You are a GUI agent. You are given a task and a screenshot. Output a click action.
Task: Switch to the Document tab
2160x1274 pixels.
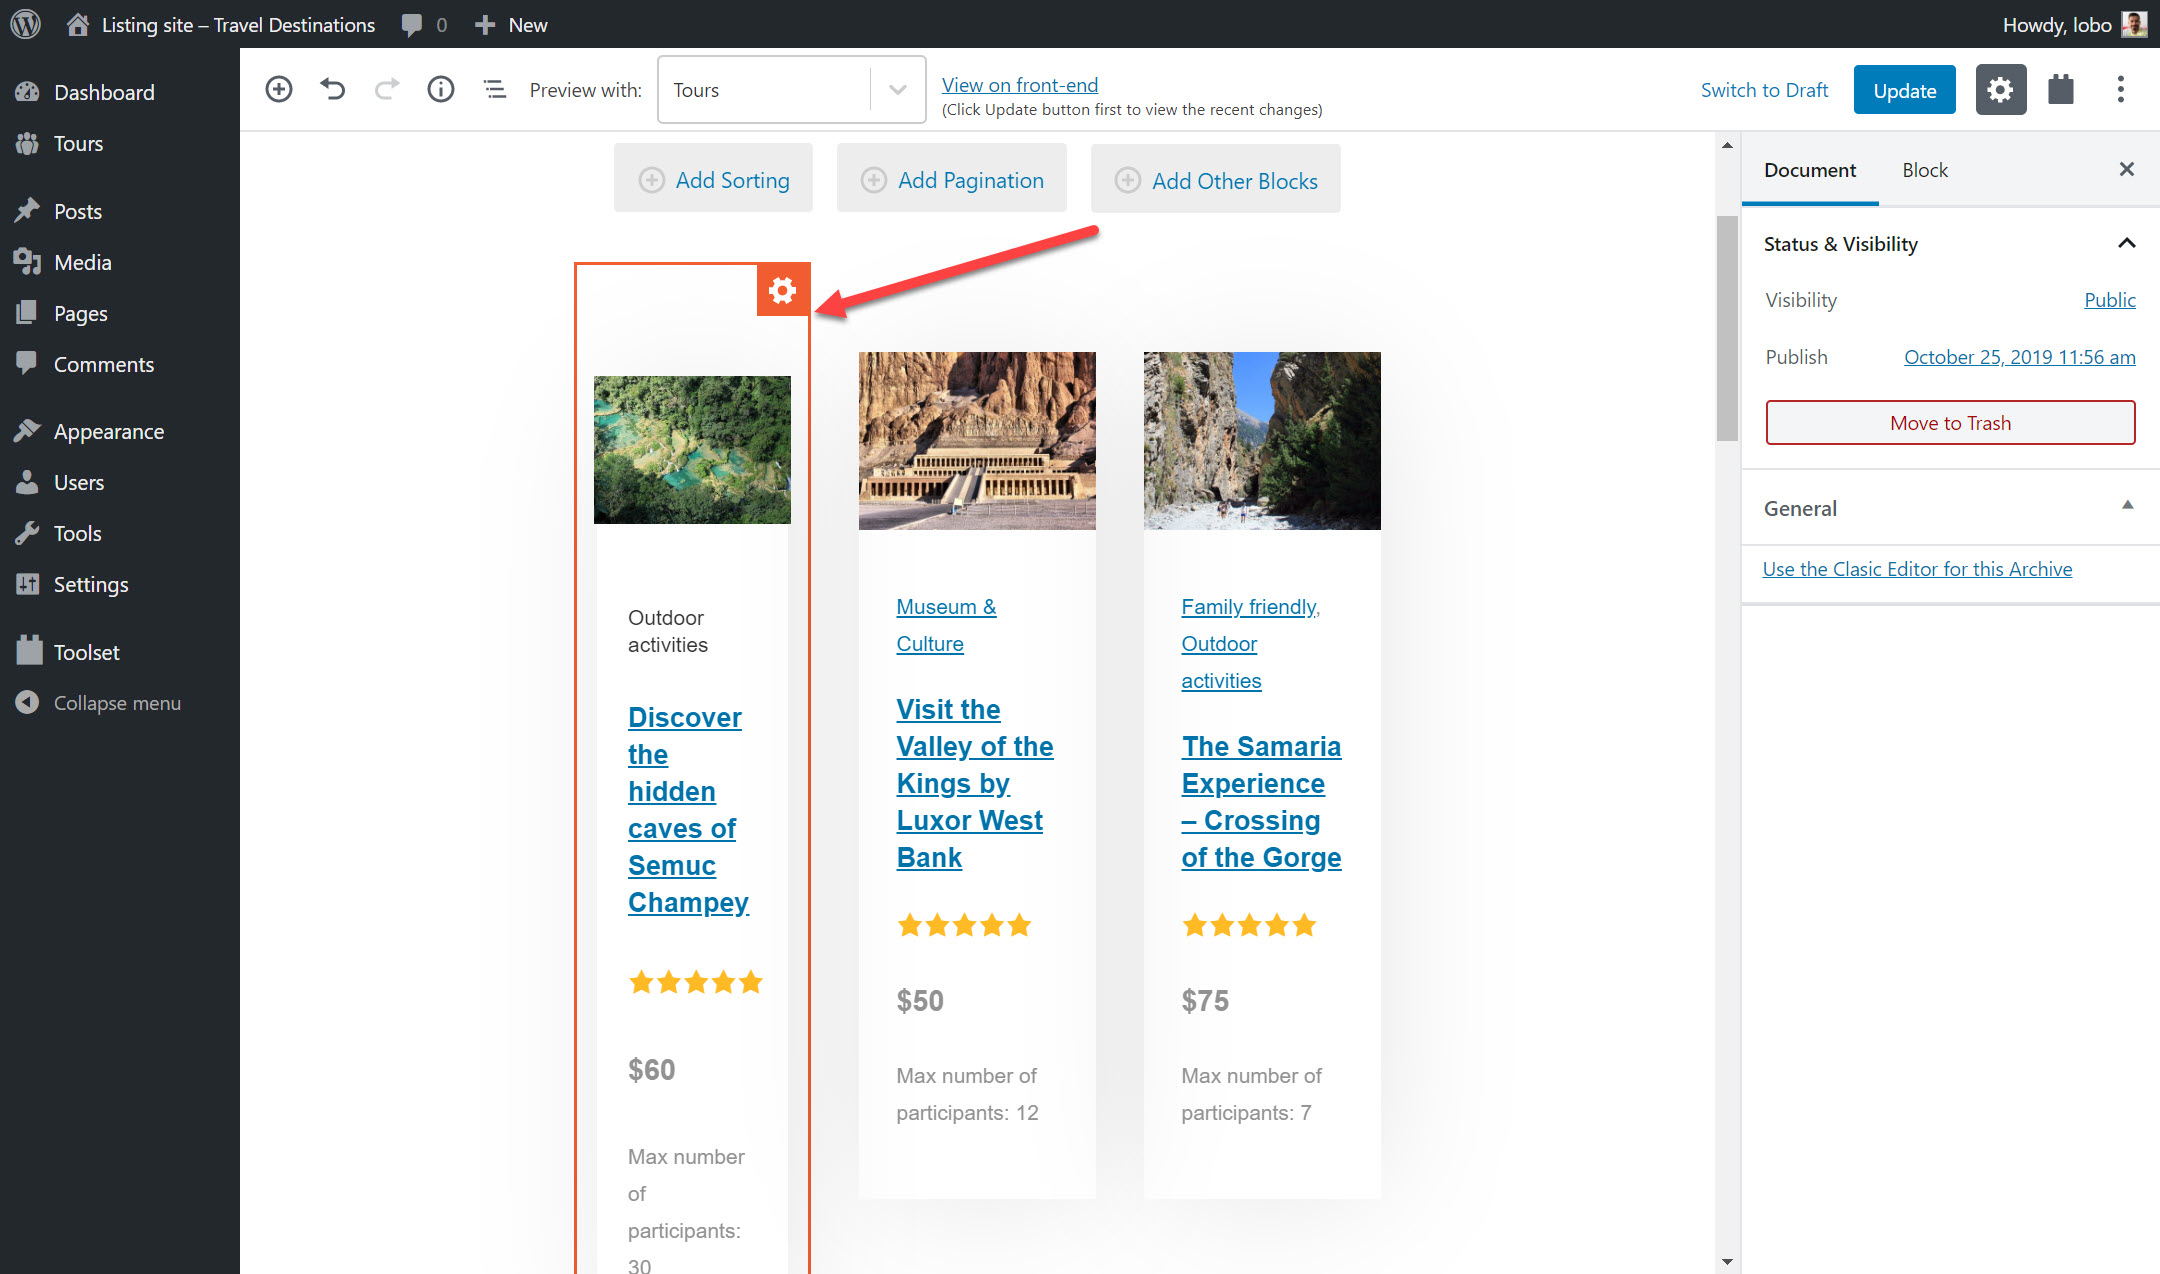point(1810,170)
